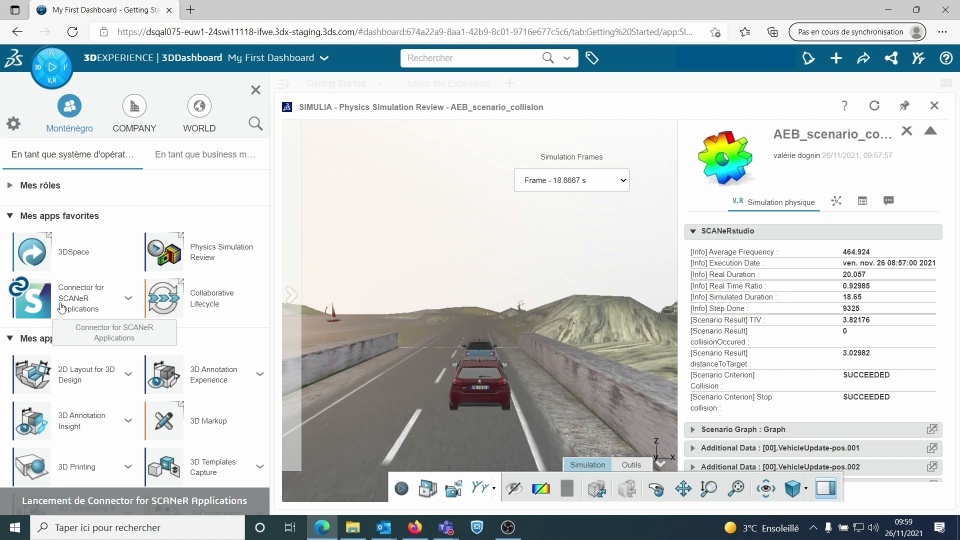
Task: Open the table view tab icon
Action: tap(862, 201)
